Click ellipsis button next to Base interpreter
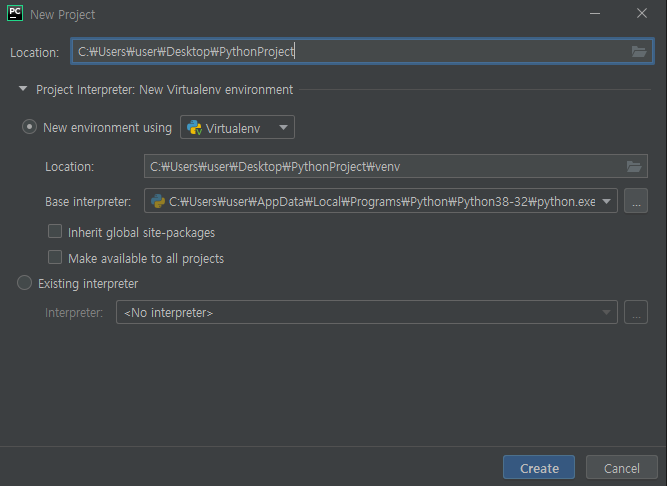This screenshot has width=667, height=486. (636, 201)
